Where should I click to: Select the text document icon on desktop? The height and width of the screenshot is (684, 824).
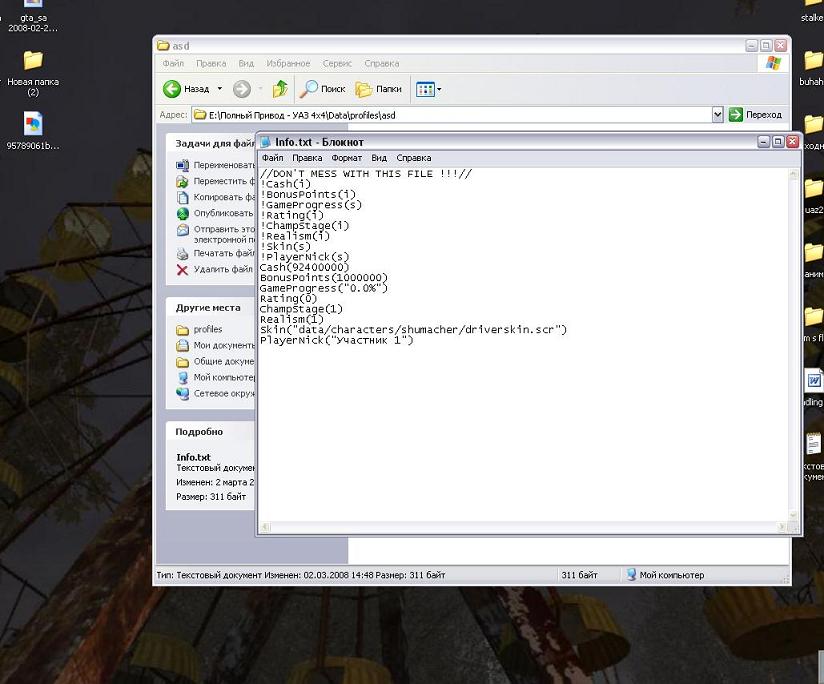point(813,444)
